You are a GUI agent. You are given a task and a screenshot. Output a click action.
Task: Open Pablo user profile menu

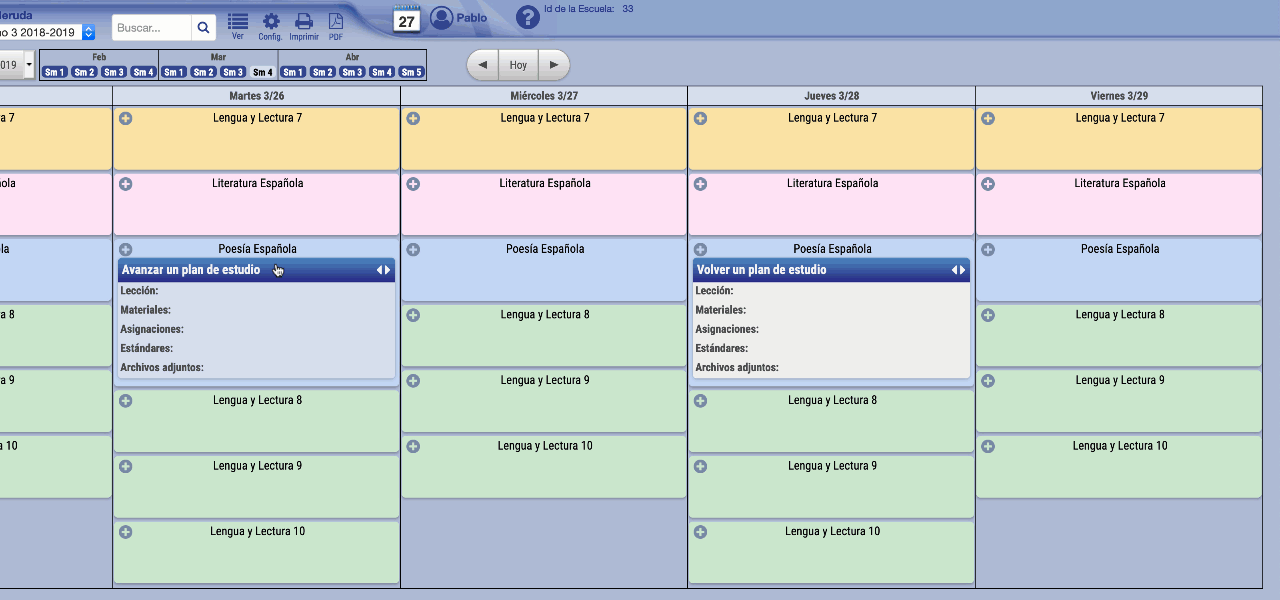pos(459,18)
